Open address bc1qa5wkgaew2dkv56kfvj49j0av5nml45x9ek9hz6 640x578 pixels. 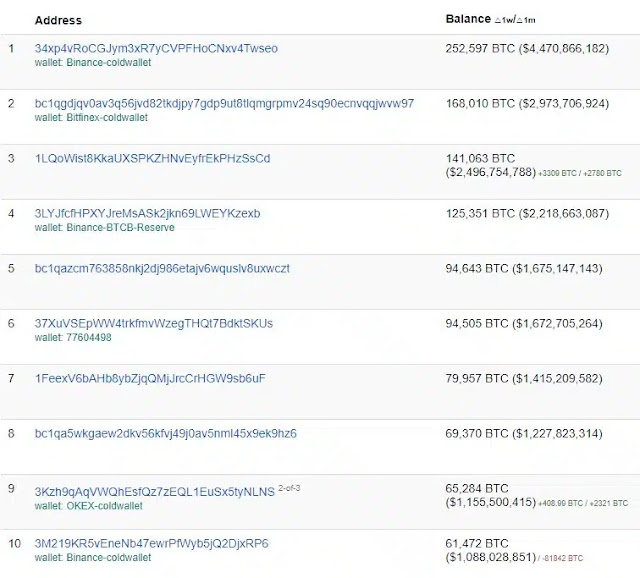[x=165, y=434]
